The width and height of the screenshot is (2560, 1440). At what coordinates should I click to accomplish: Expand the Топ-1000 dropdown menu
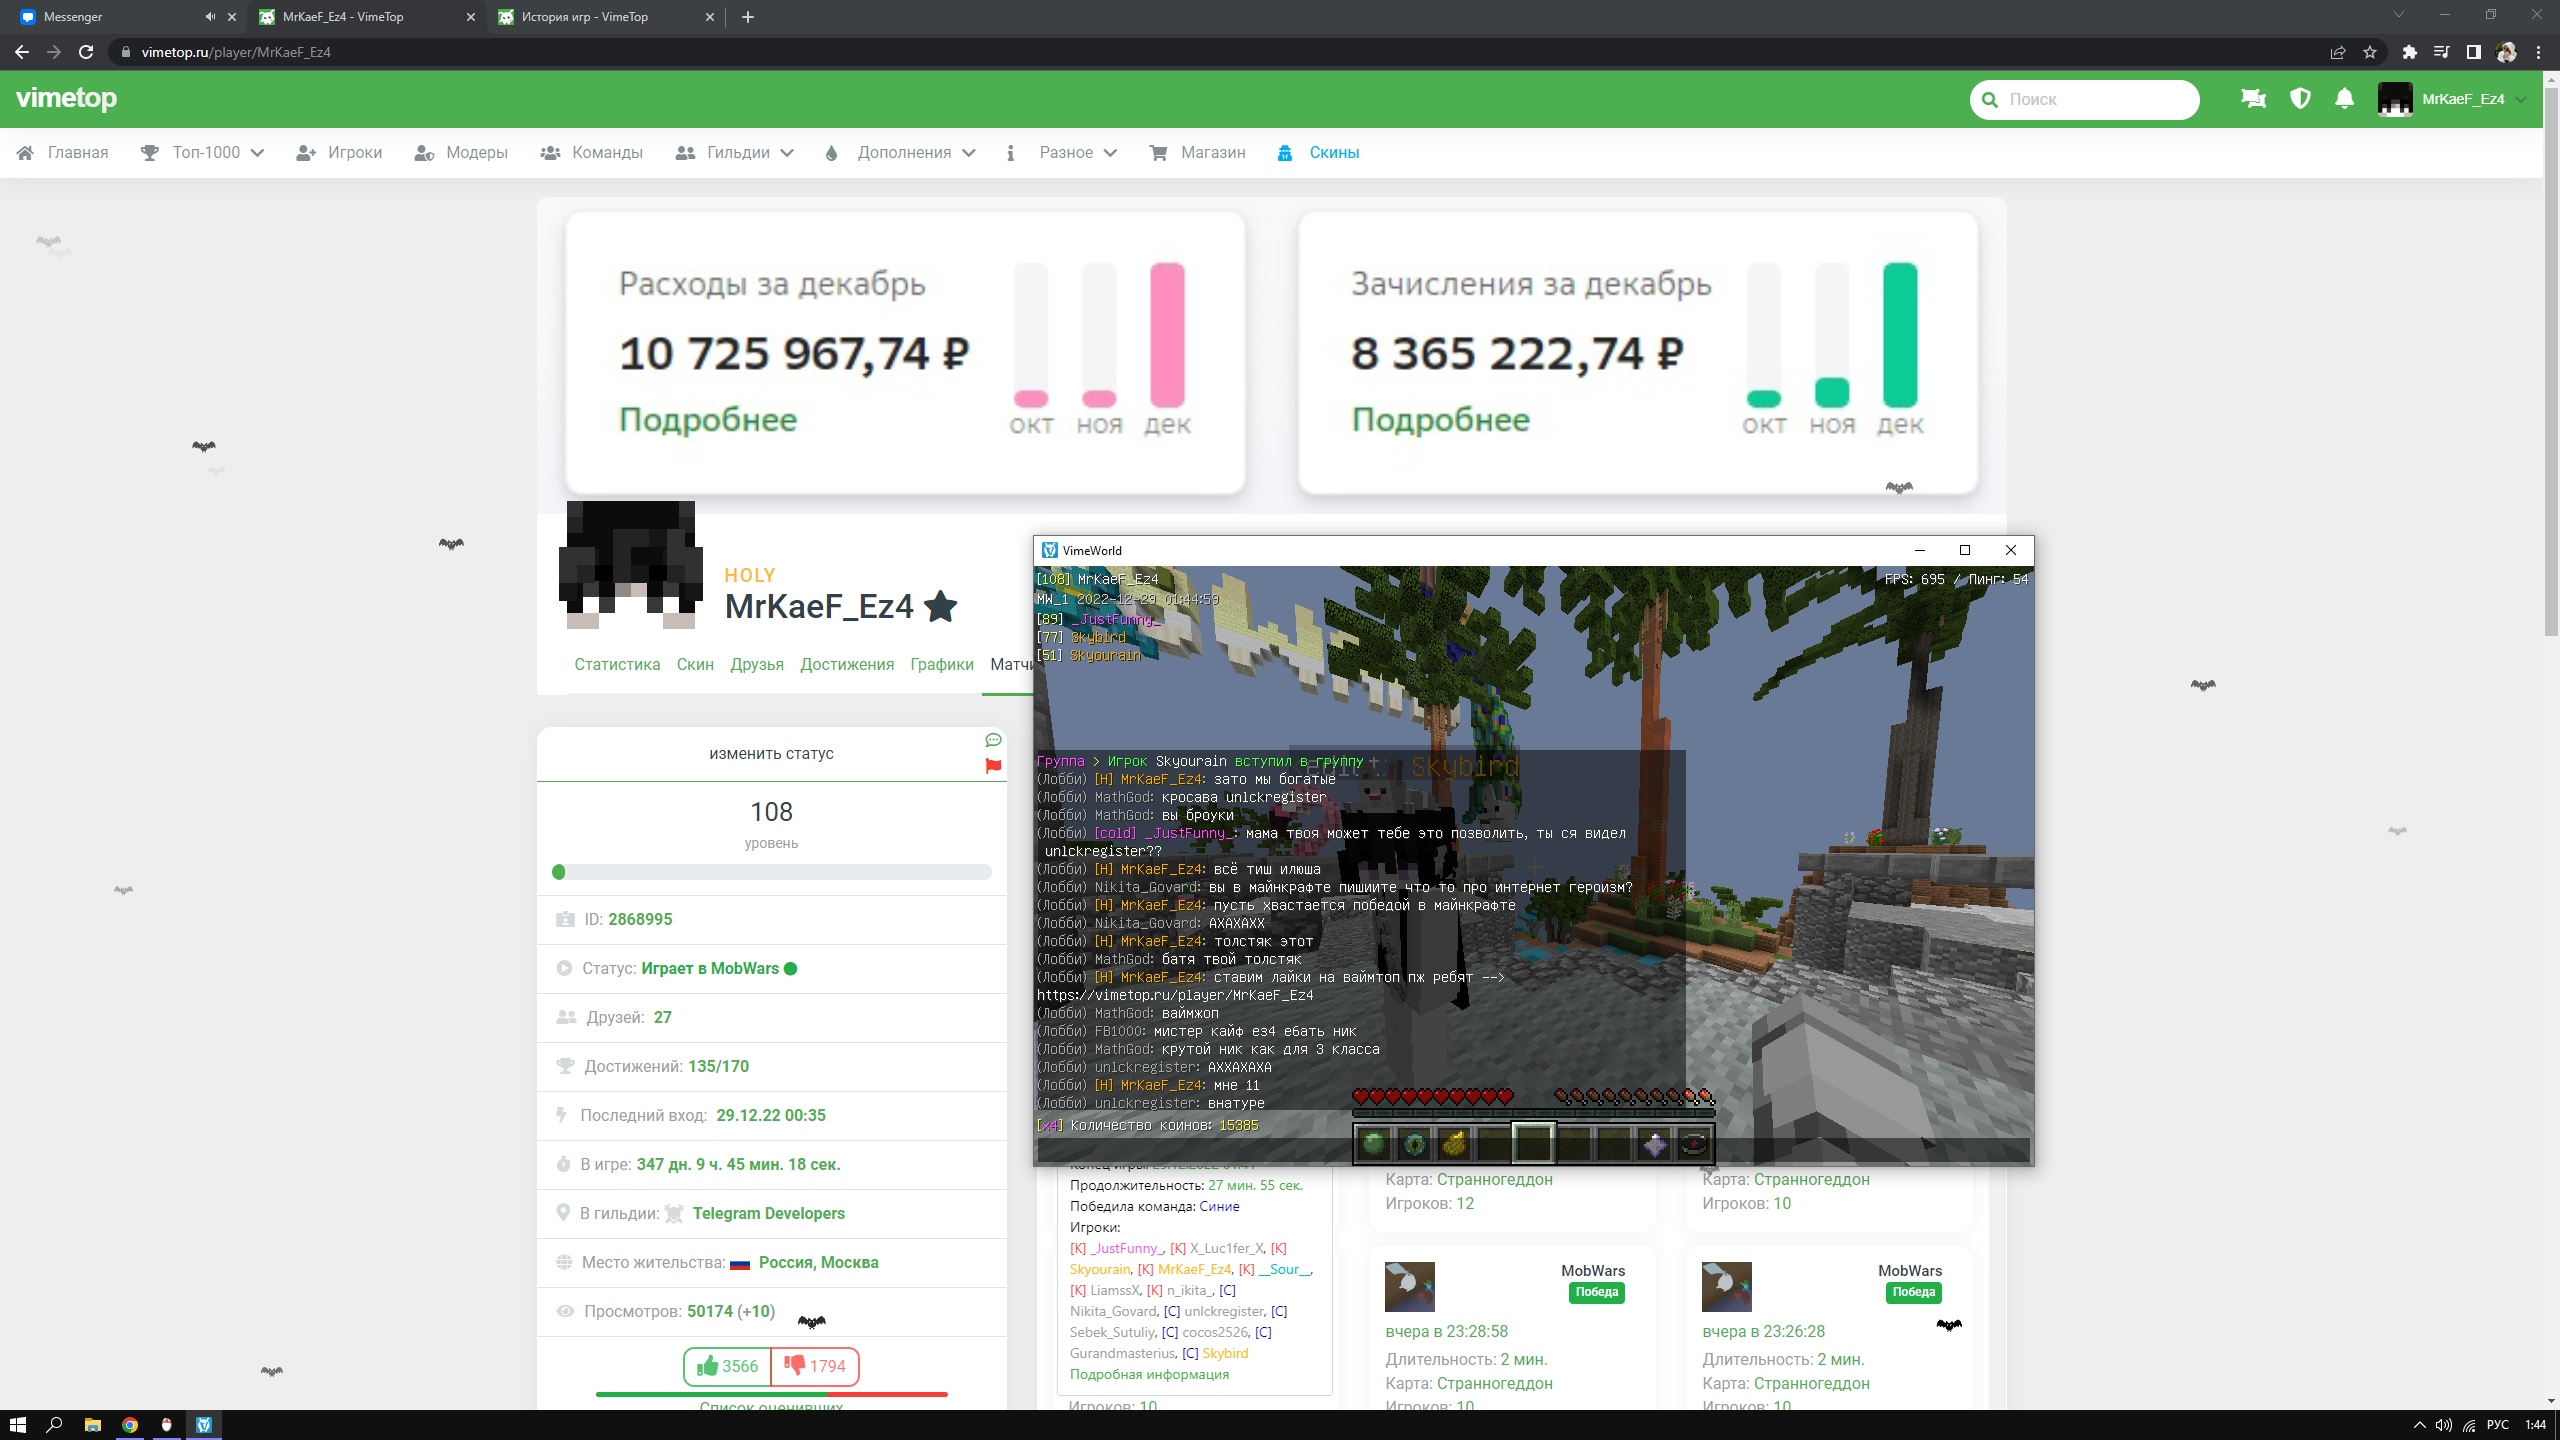(x=205, y=153)
